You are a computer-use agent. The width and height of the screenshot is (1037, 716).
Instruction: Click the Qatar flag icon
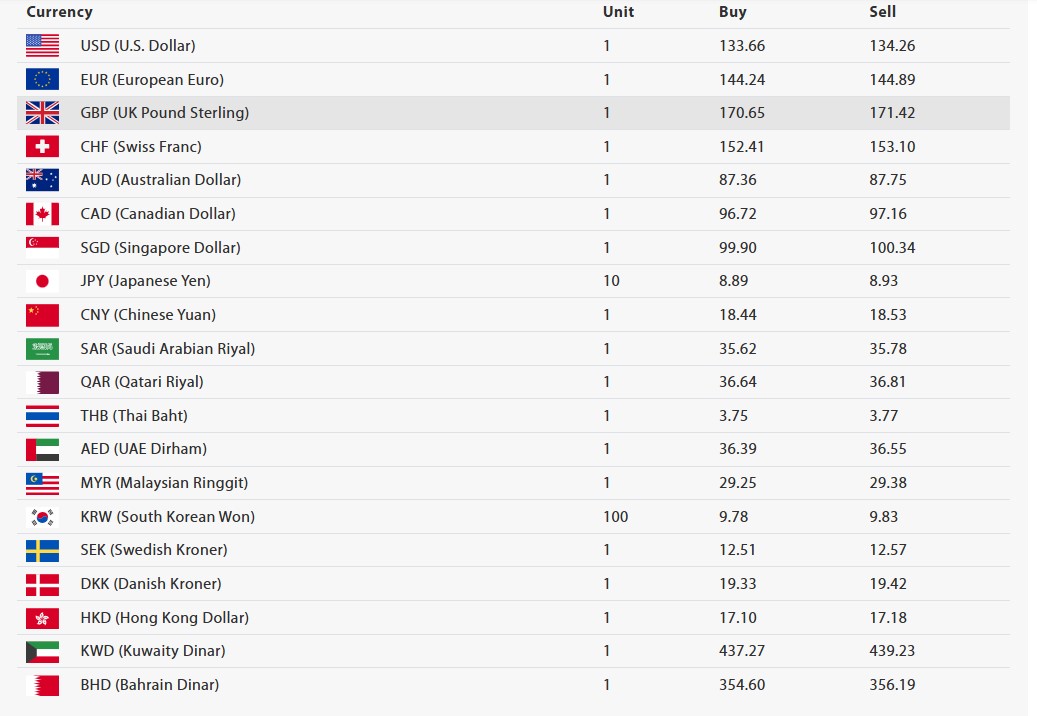coord(42,382)
